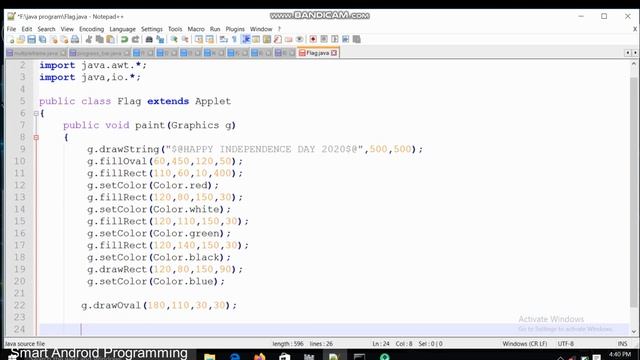Click the Print toolbar icon
Image resolution: width=640 pixels, height=360 pixels.
[75, 40]
